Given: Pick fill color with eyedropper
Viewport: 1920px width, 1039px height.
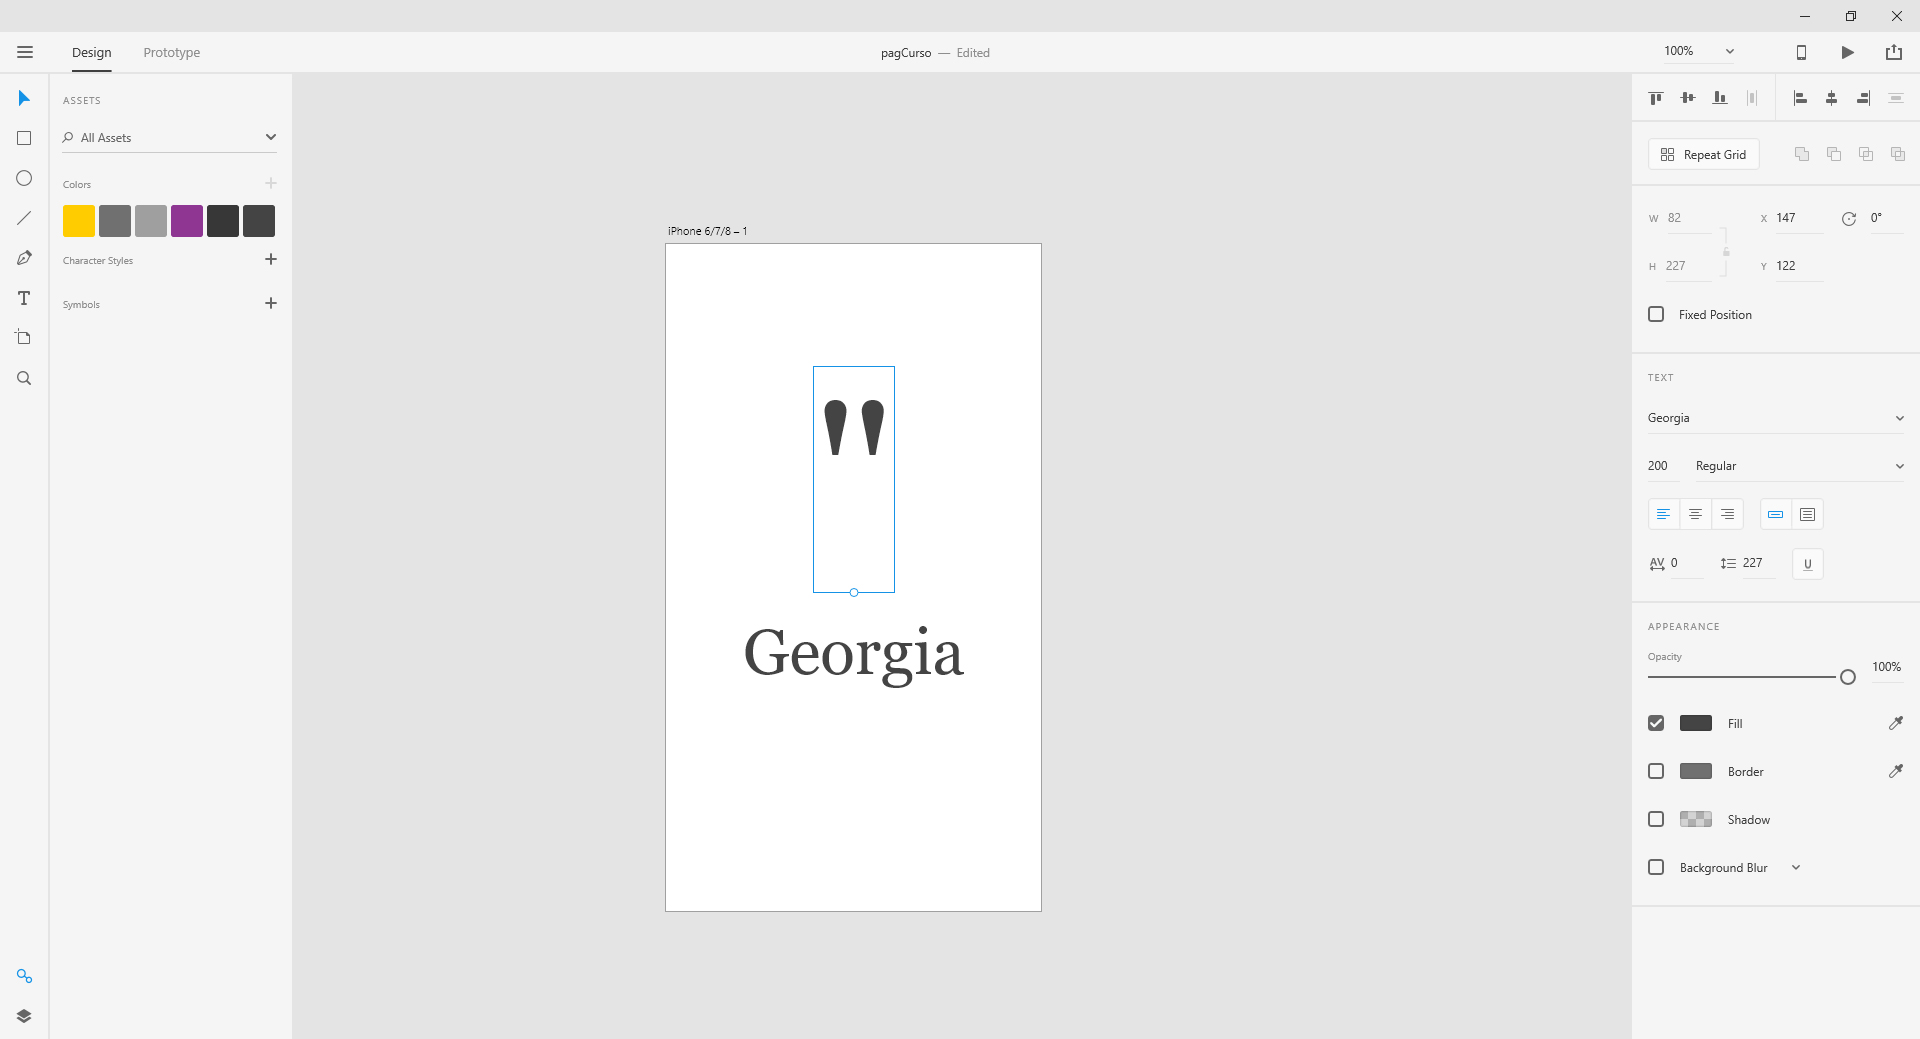Looking at the screenshot, I should click(1895, 723).
